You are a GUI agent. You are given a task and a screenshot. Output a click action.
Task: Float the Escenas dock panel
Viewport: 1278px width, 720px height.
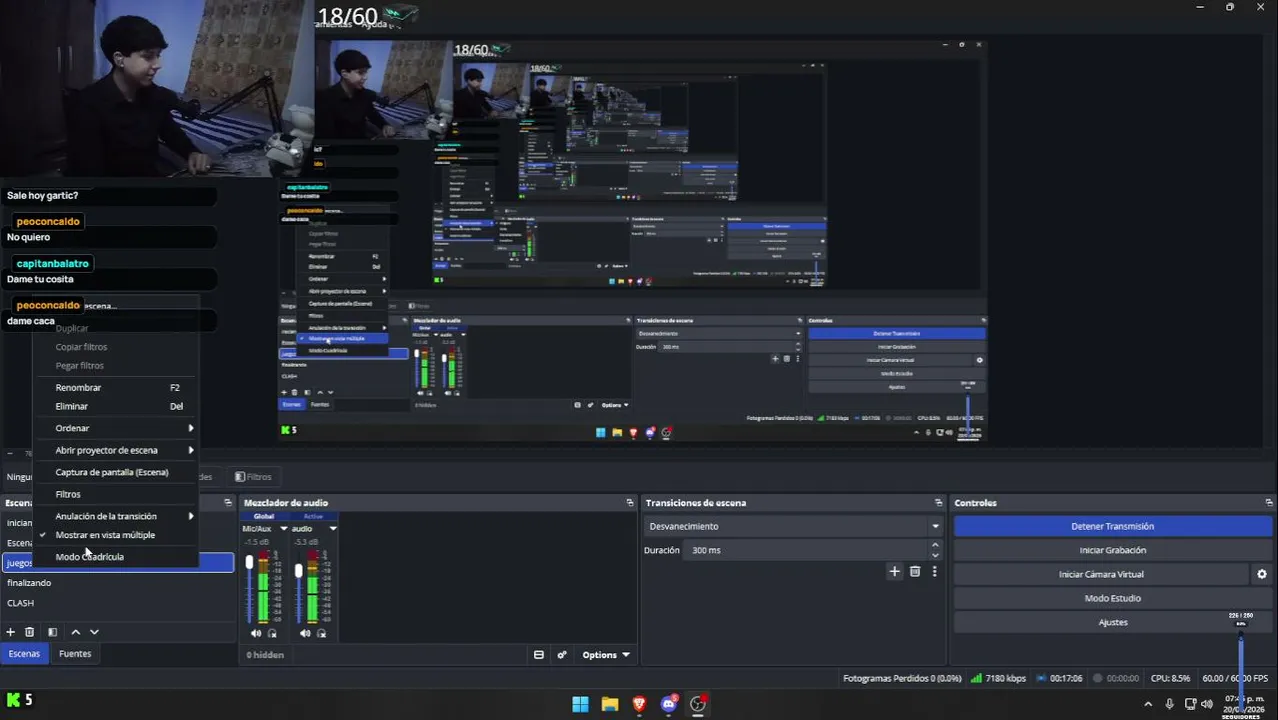228,503
